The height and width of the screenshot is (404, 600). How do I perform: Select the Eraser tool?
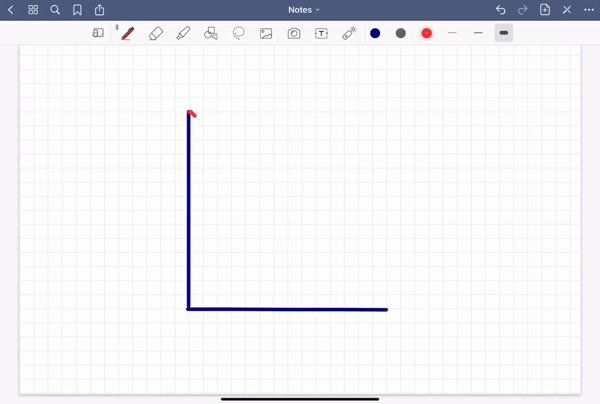[x=155, y=33]
